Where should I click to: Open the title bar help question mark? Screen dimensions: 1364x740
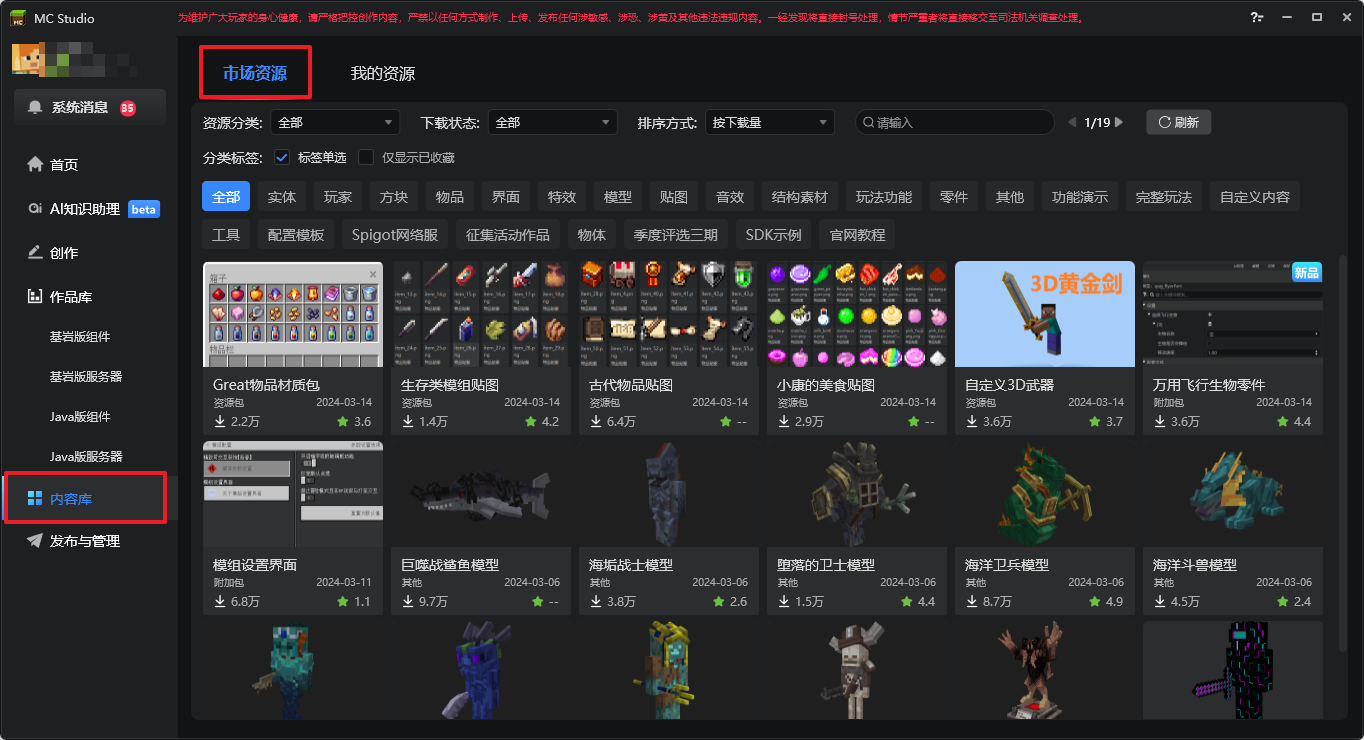coord(1256,17)
